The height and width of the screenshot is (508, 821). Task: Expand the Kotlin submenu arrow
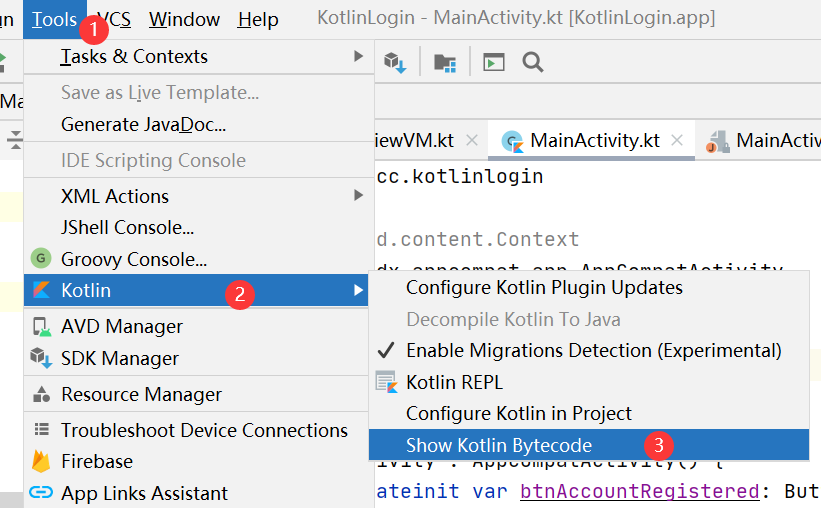(358, 290)
